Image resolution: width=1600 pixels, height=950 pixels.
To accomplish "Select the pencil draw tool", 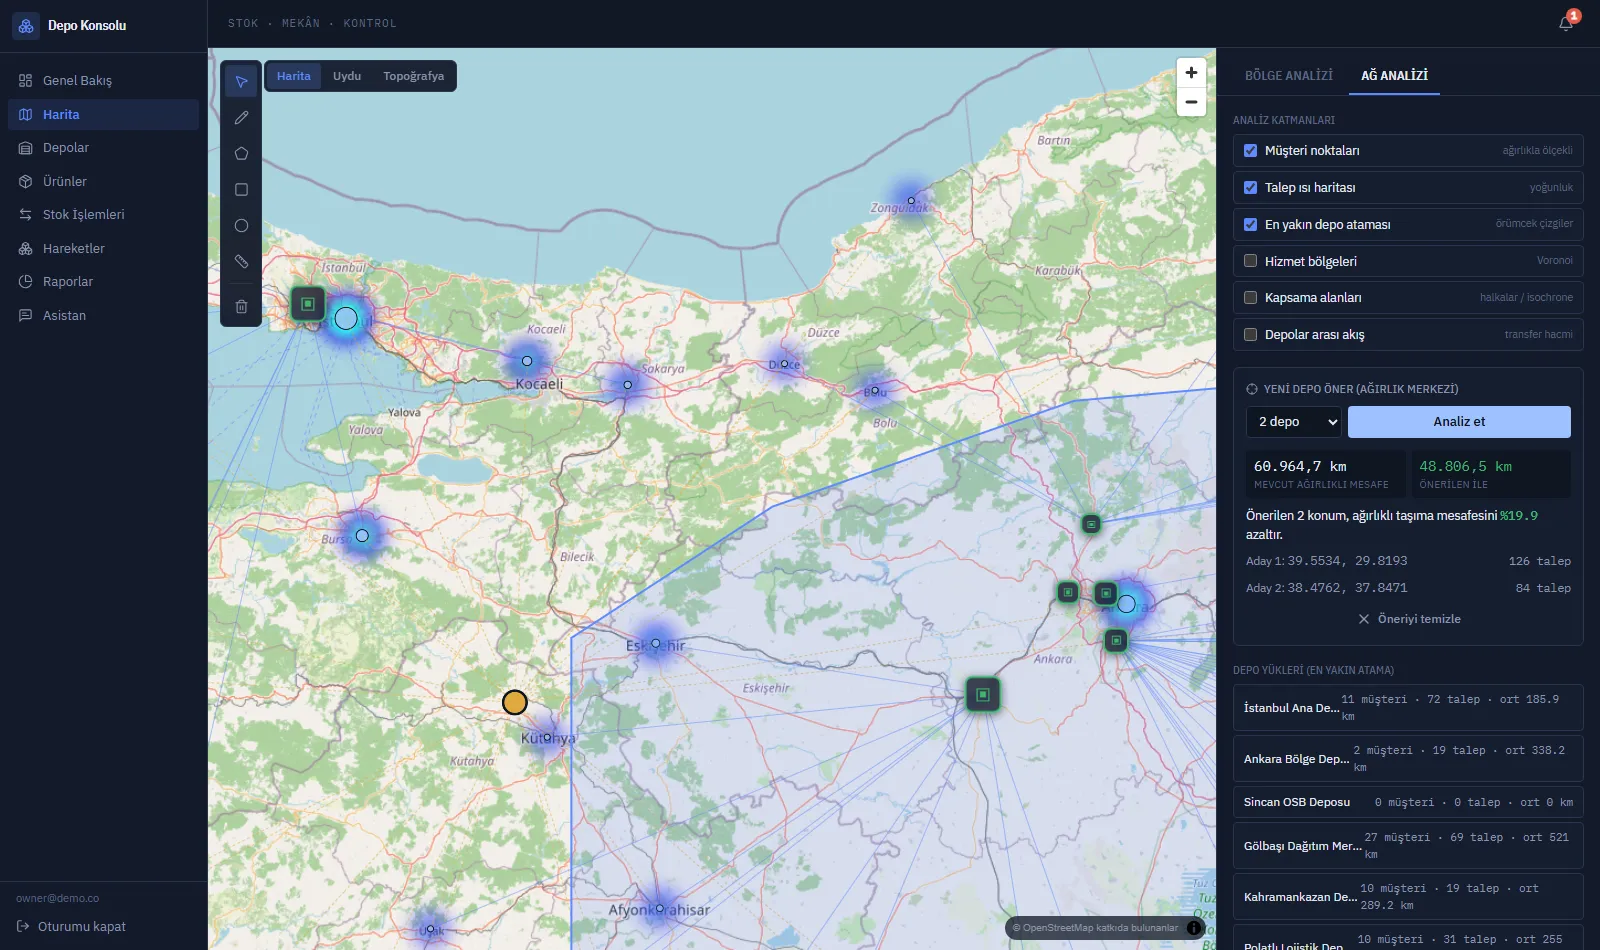I will [241, 118].
